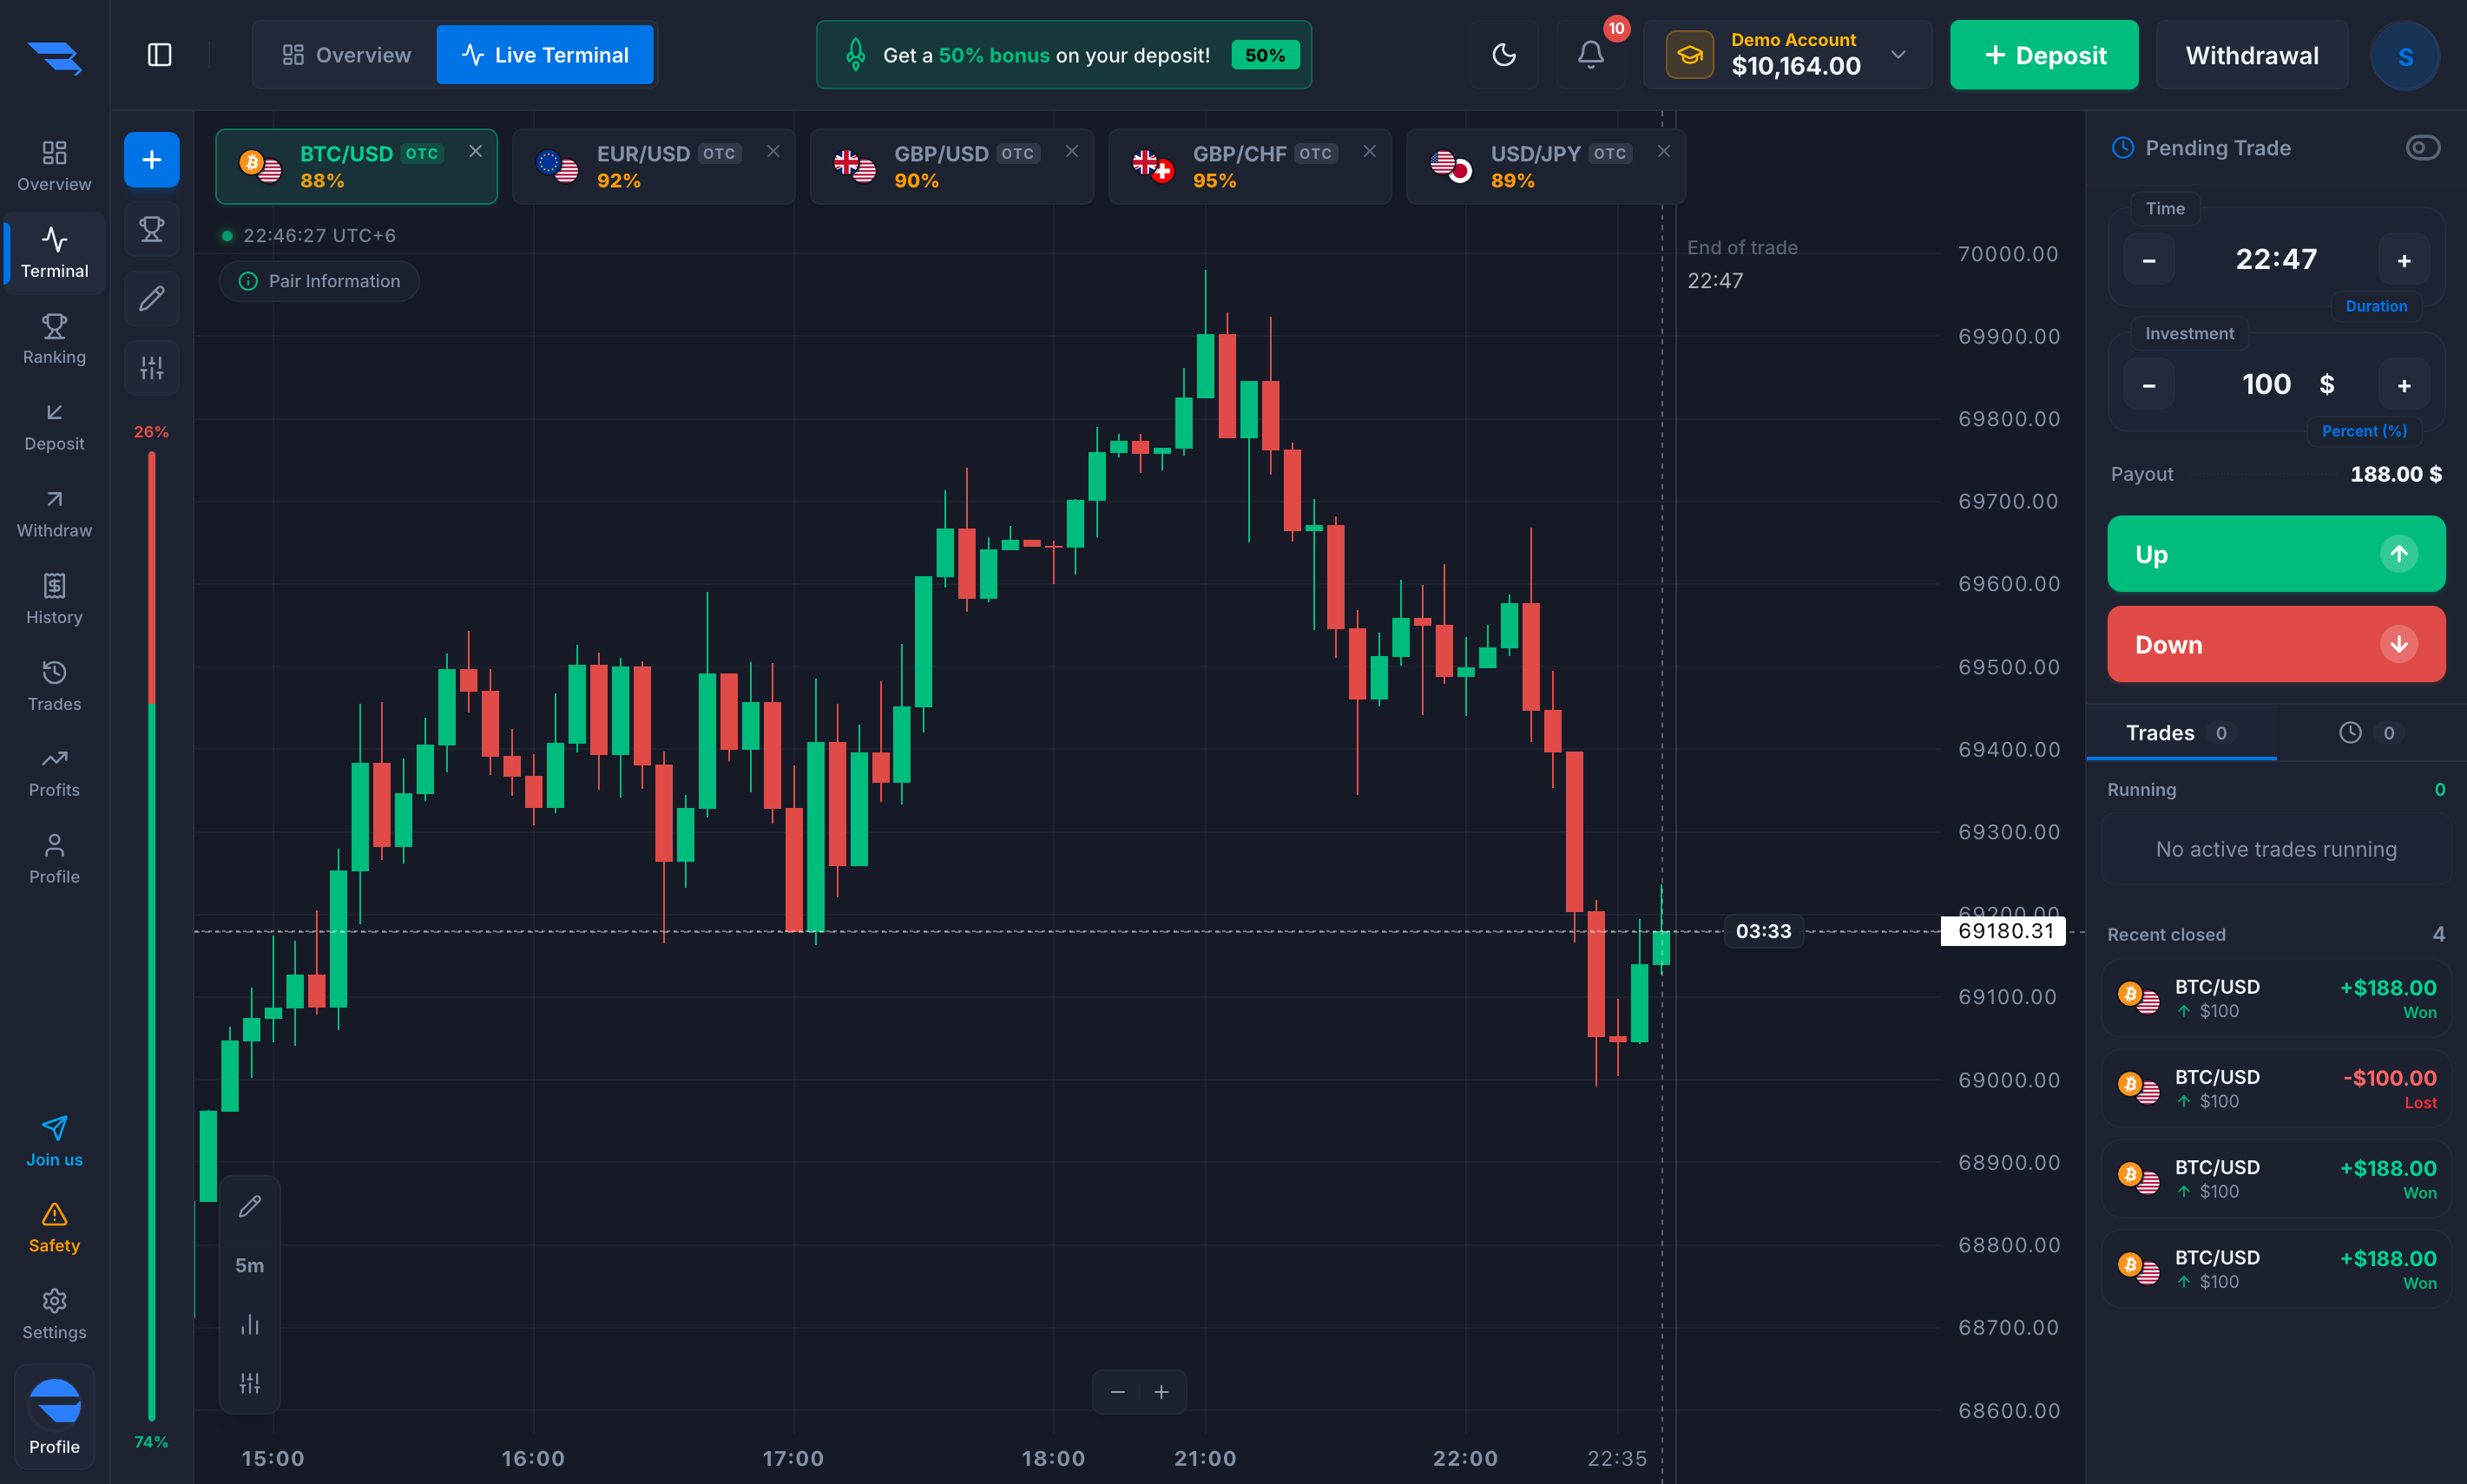
Task: Open the trophy tournaments icon beside chart
Action: [x=152, y=229]
